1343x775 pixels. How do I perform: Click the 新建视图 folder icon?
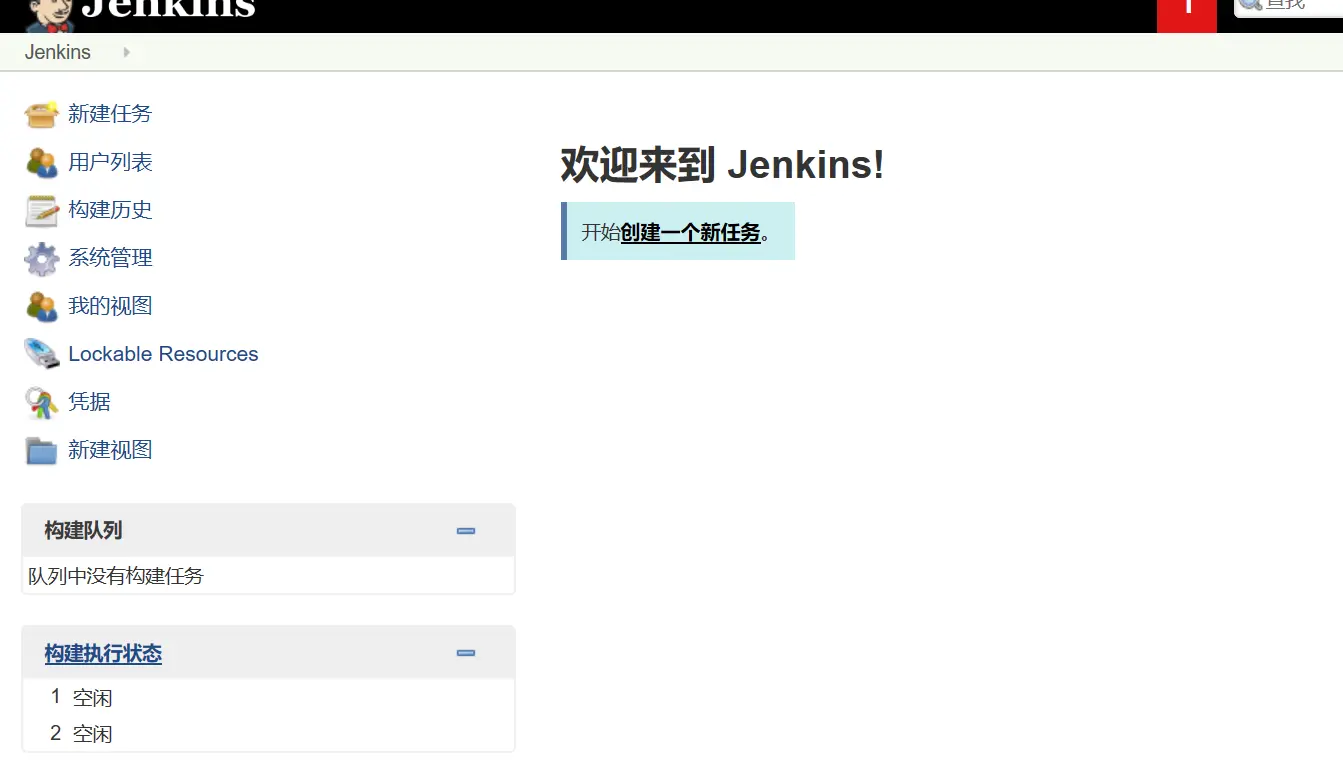pyautogui.click(x=42, y=450)
